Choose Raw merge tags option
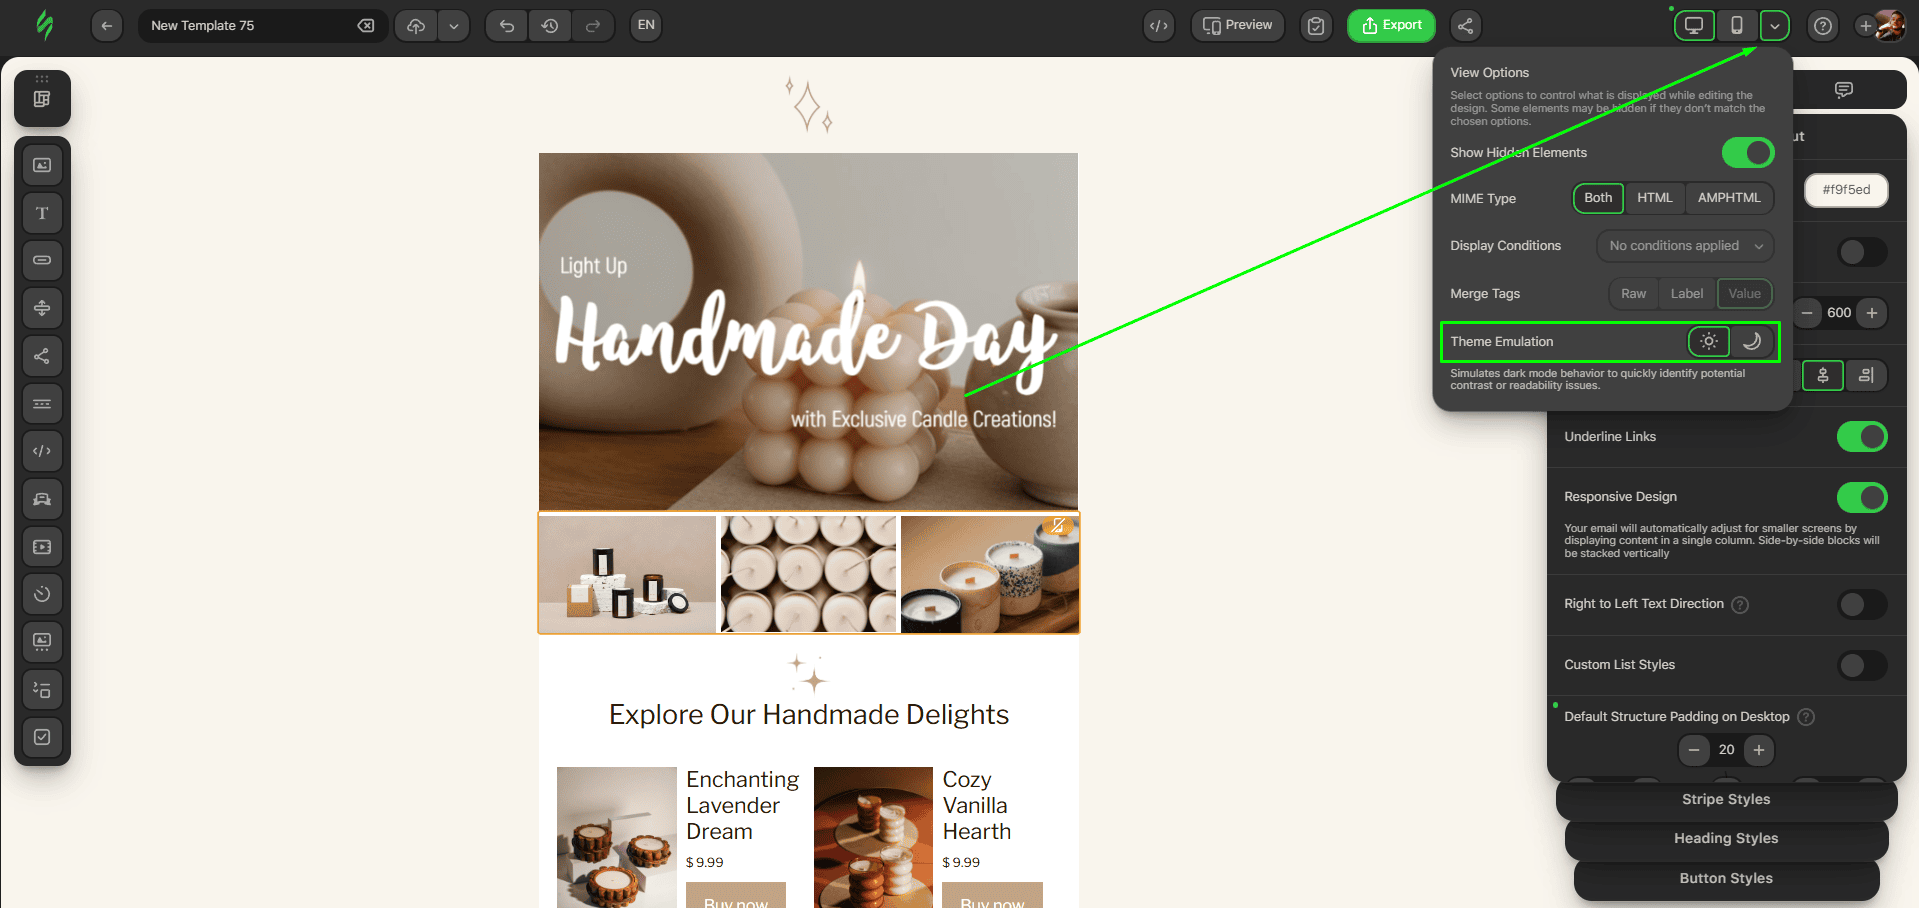Viewport: 1919px width, 908px height. [1633, 294]
